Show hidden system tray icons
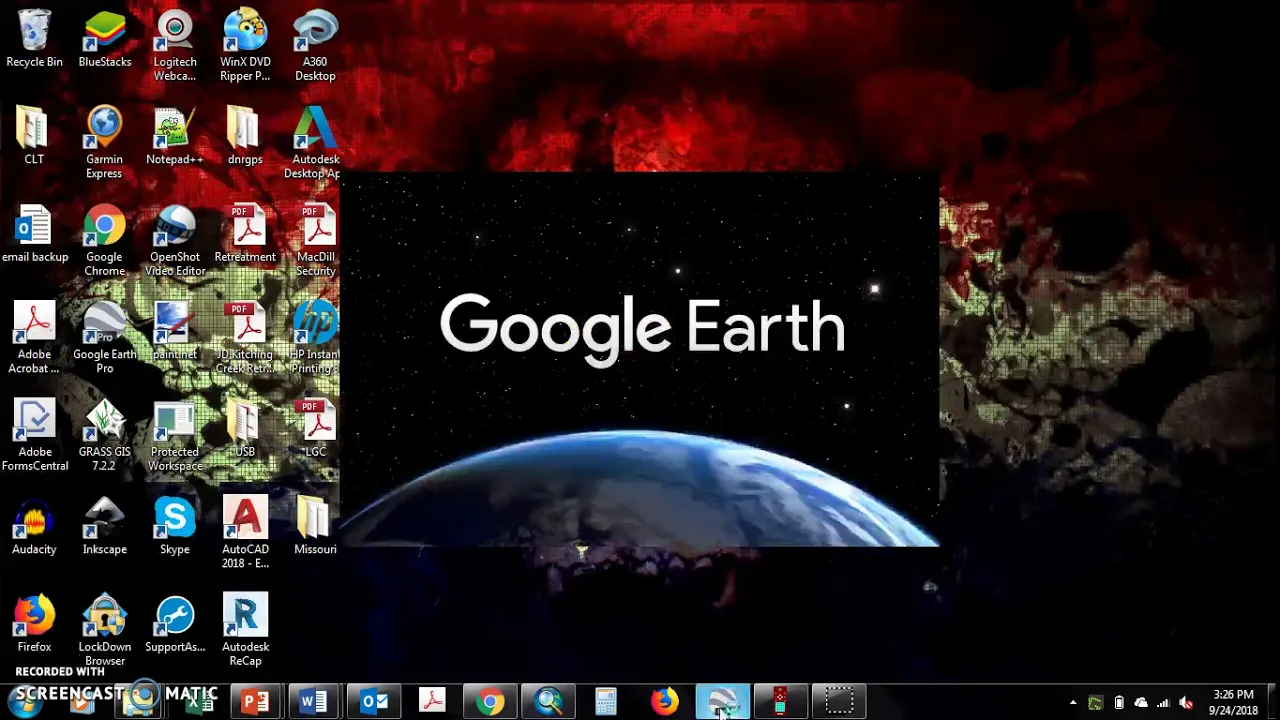Viewport: 1280px width, 720px height. 1073,703
